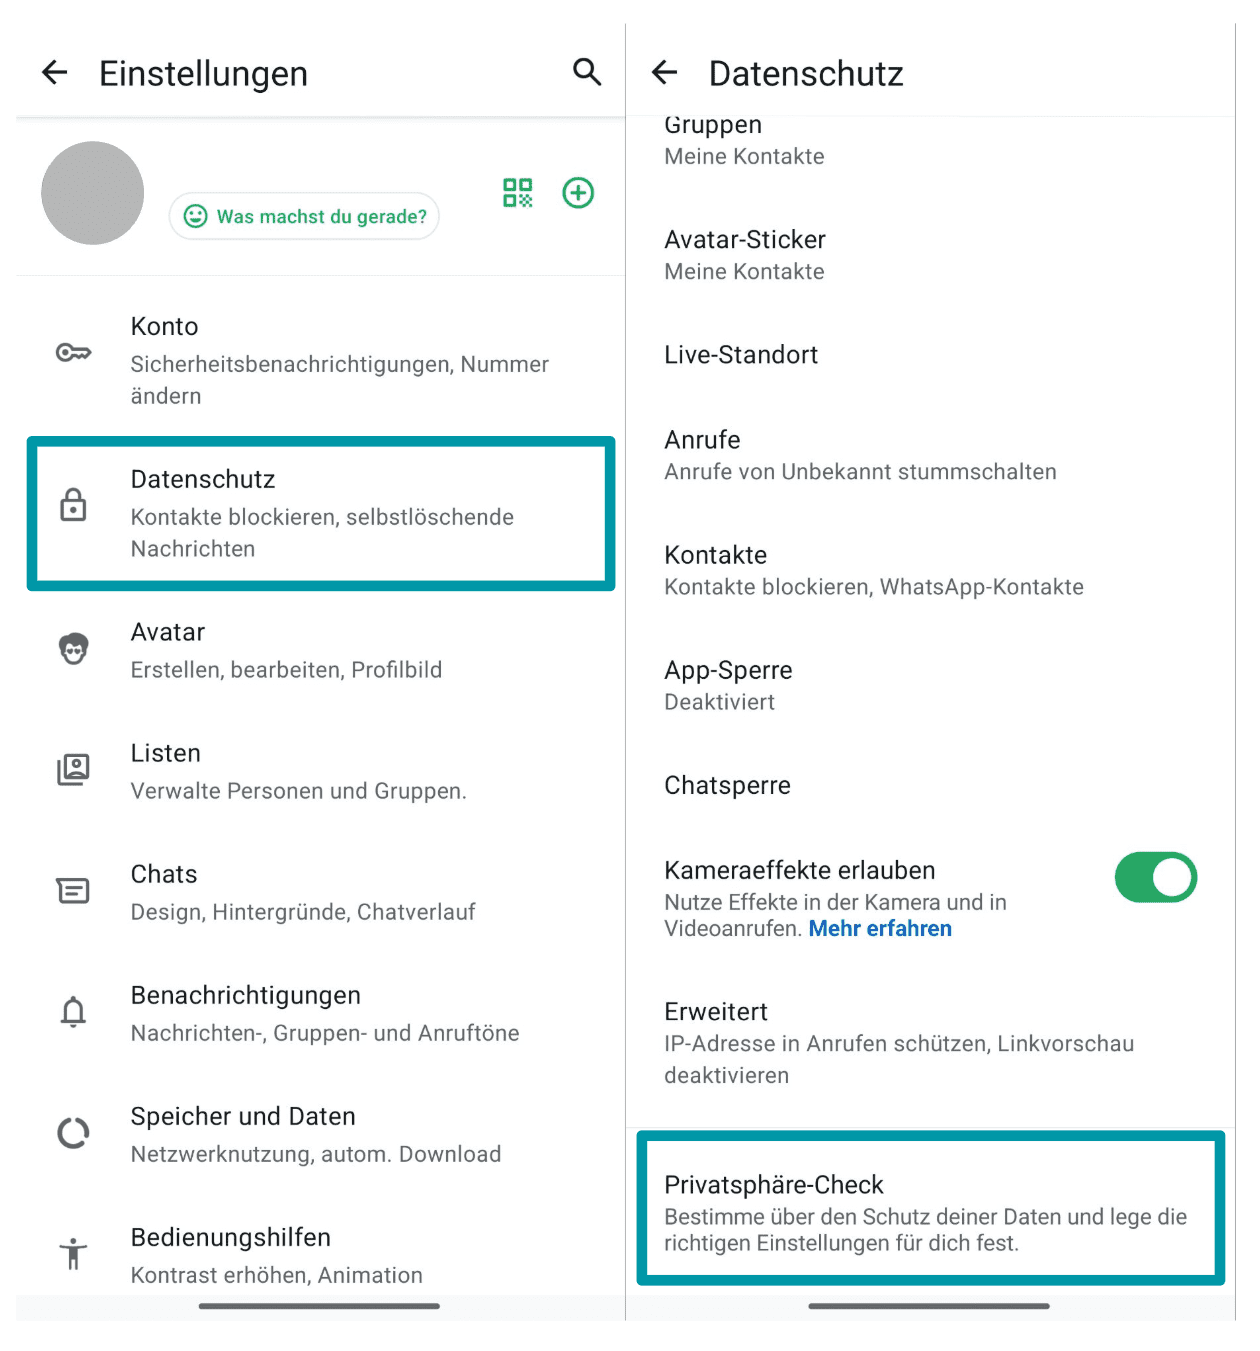The height and width of the screenshot is (1351, 1260).
Task: Tap the Benachrichtigungen bell icon
Action: point(73,1012)
